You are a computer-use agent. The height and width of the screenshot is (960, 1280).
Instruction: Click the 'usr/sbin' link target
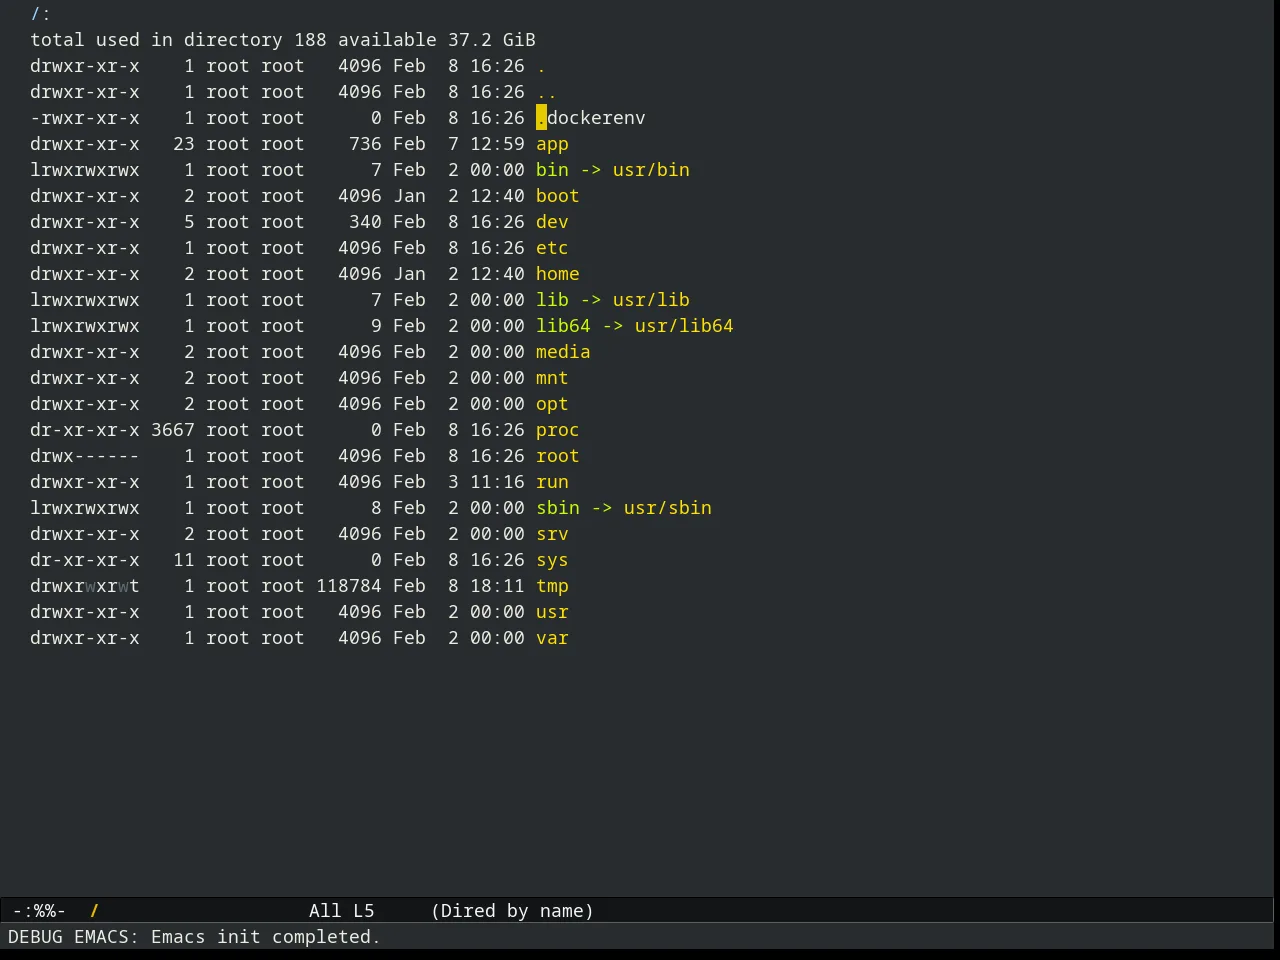click(668, 508)
